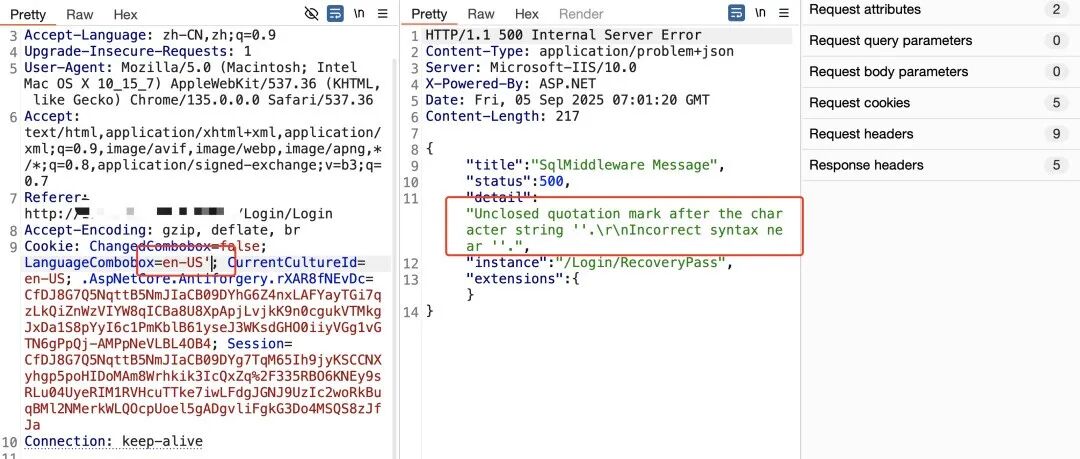Screen dimensions: 1080x459
Task: Expand Request attributes section
Action: point(941,10)
